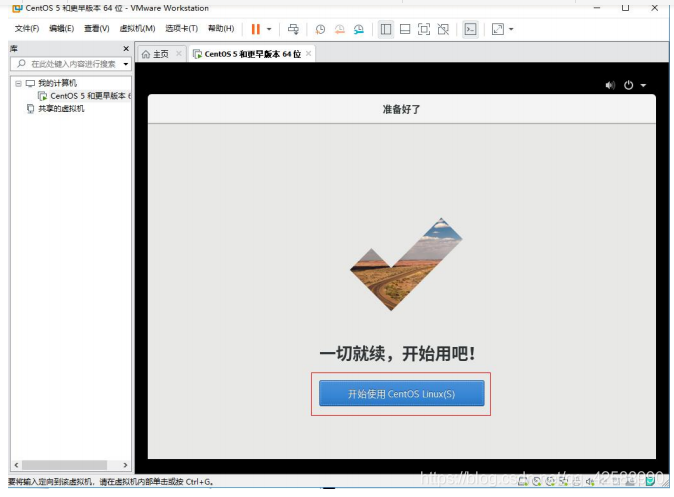Enter full screen mode icon
This screenshot has width=674, height=497.
[424, 29]
